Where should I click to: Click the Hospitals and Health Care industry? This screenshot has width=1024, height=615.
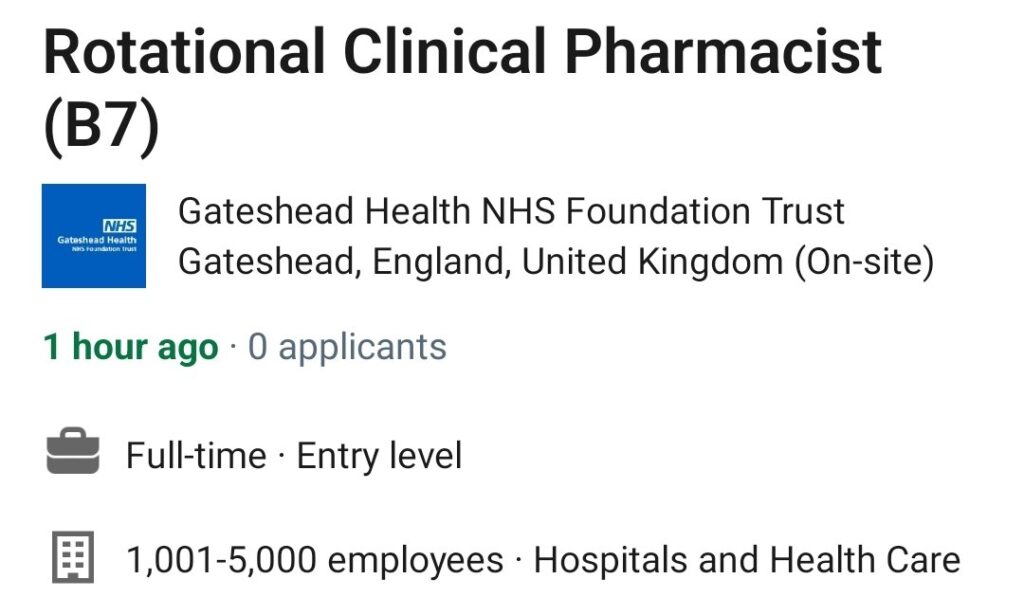pyautogui.click(x=747, y=560)
